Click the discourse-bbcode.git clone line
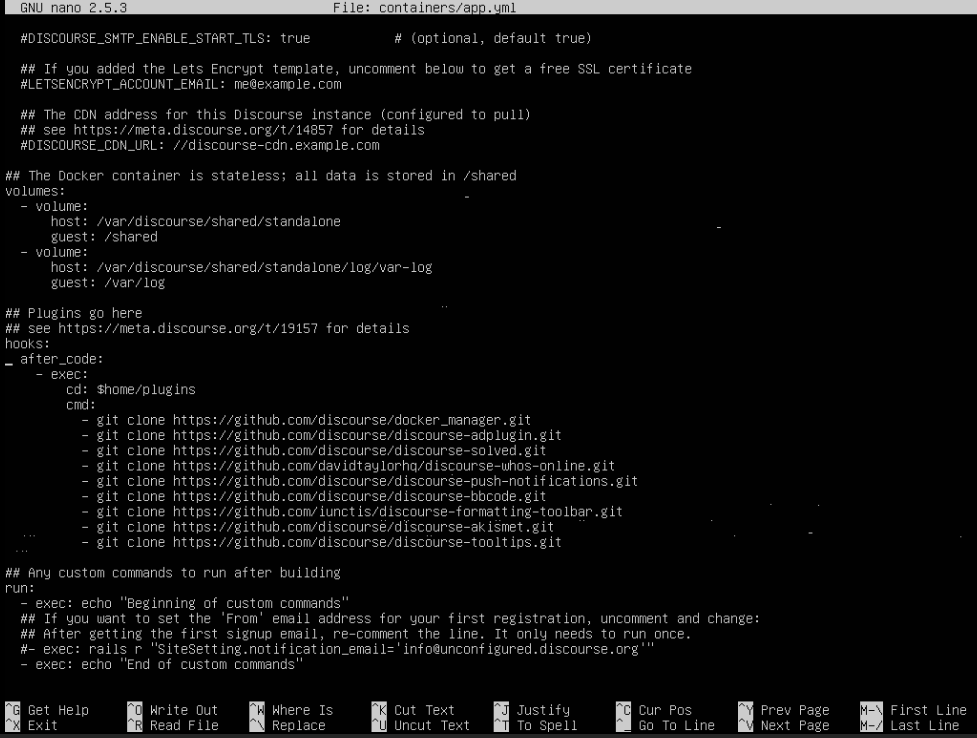 click(313, 496)
